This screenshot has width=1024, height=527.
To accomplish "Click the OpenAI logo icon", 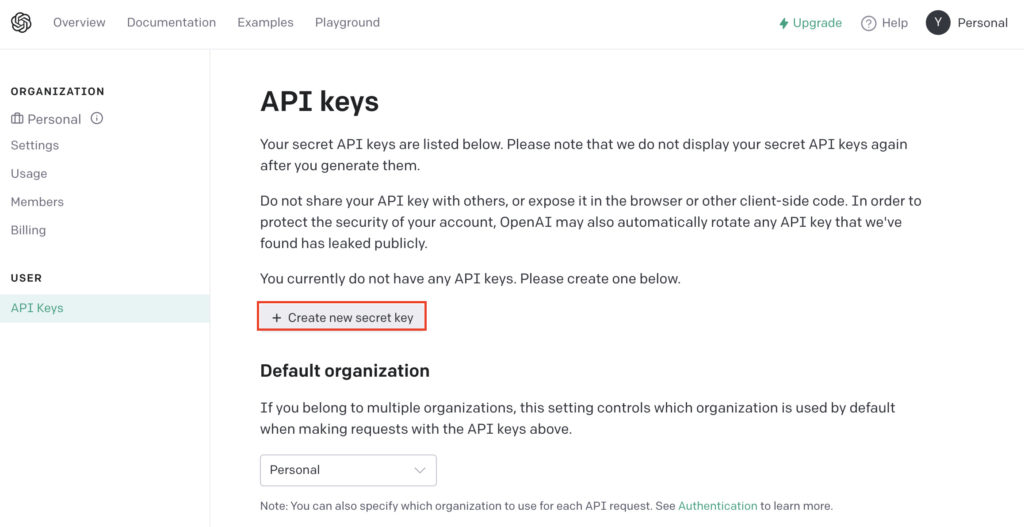I will [x=21, y=23].
